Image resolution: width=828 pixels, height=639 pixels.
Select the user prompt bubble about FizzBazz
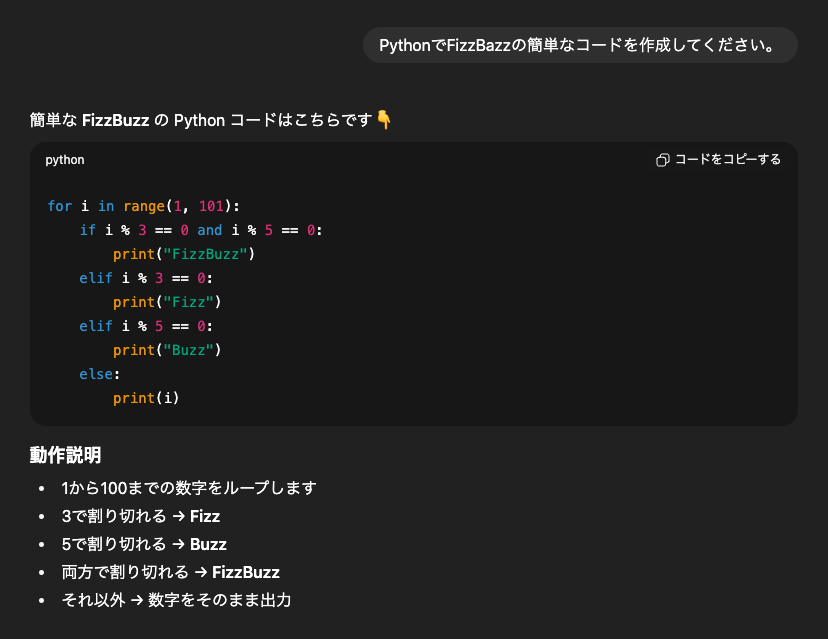[579, 46]
